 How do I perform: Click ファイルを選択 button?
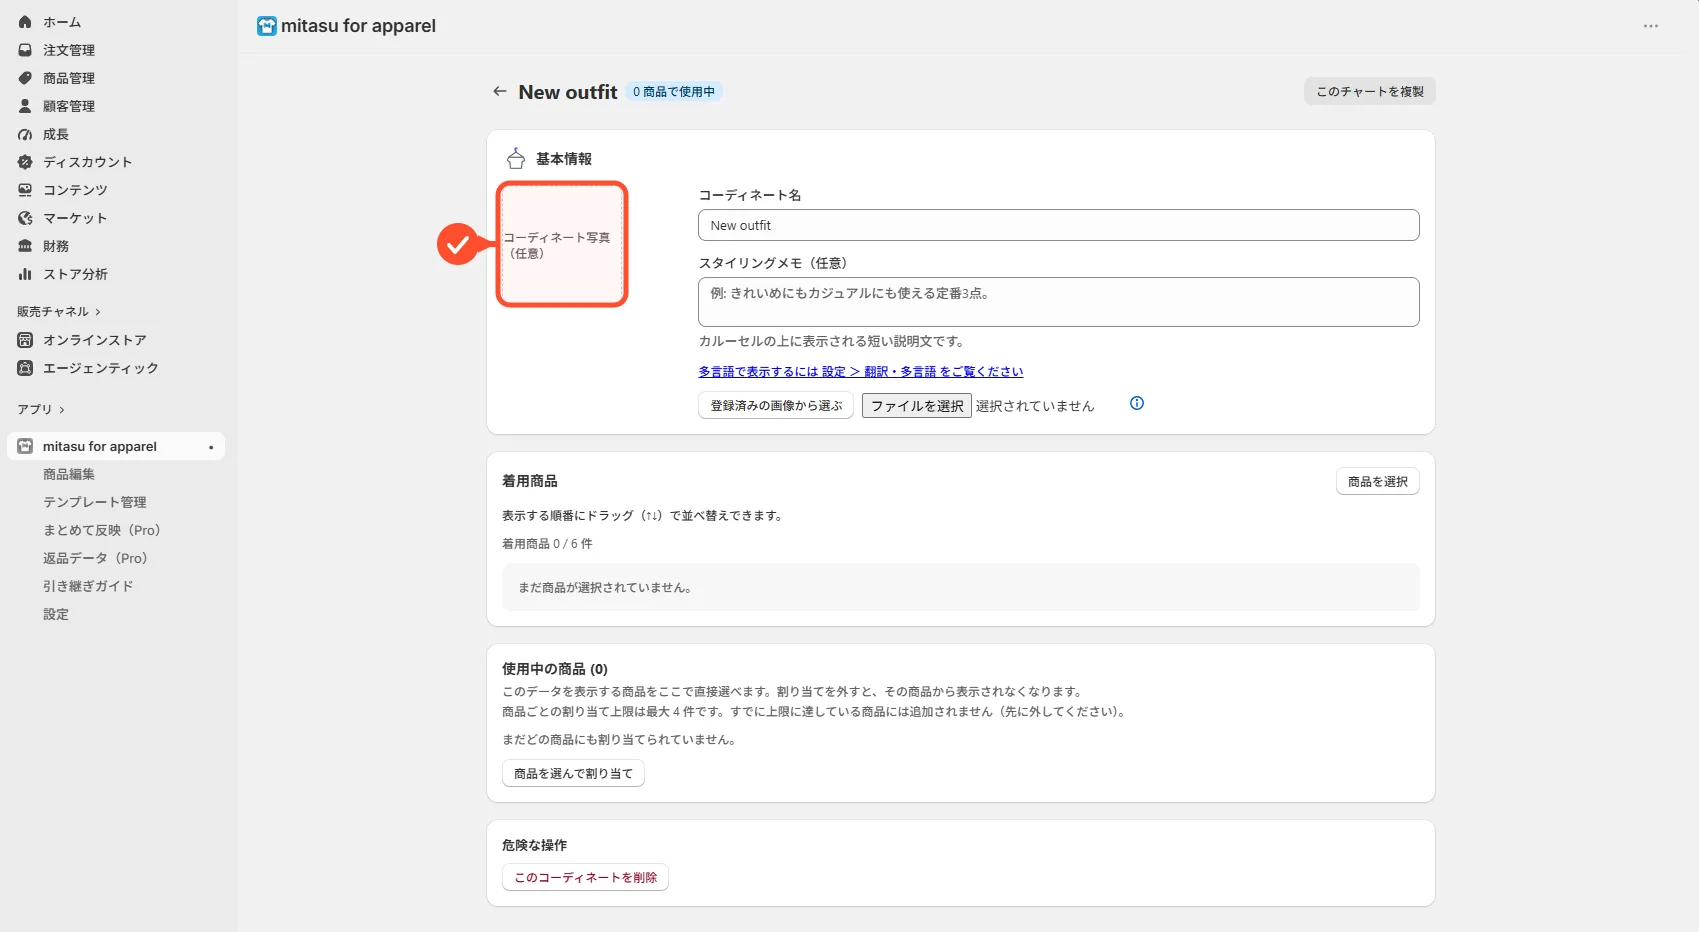click(x=917, y=406)
